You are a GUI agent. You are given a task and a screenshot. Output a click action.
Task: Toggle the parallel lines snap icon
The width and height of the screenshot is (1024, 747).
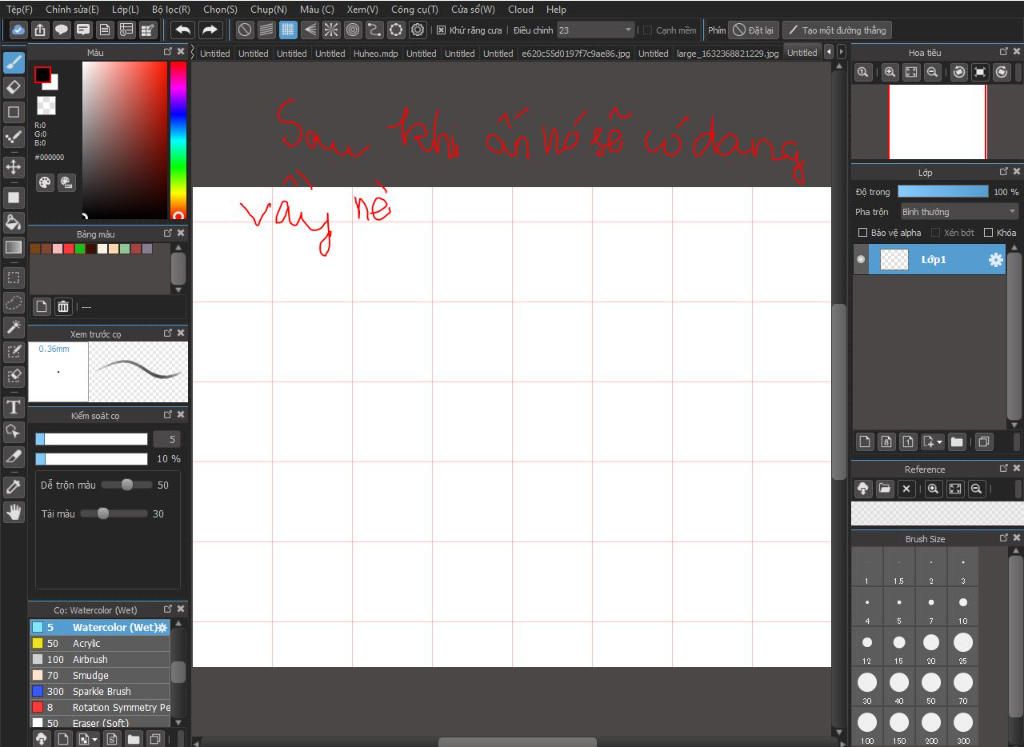pyautogui.click(x=266, y=30)
